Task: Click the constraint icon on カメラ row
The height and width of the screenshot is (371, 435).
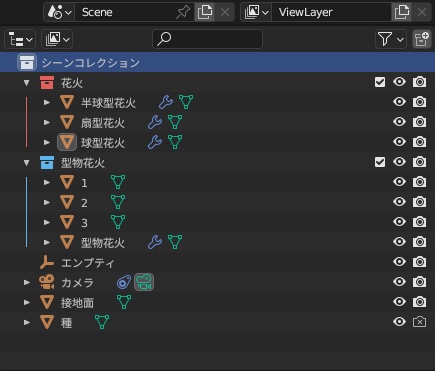Action: (124, 282)
